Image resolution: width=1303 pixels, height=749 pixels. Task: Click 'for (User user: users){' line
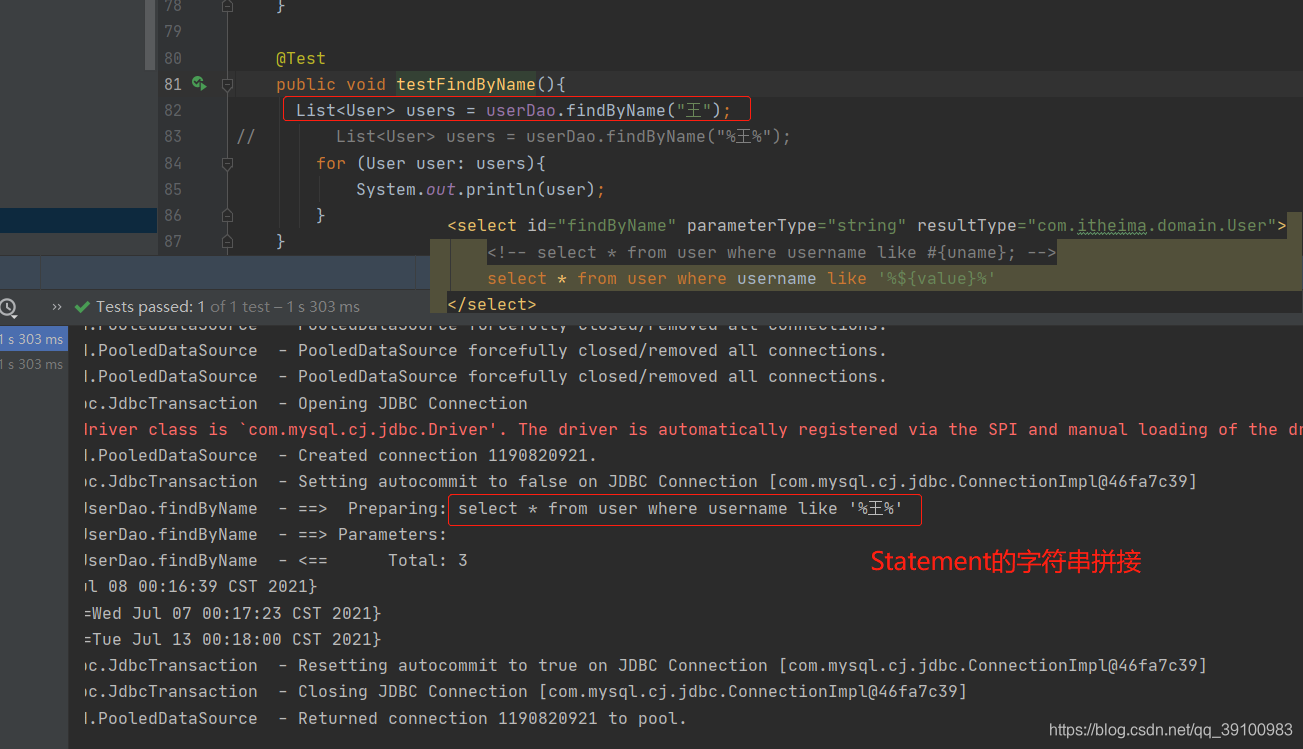coord(431,163)
